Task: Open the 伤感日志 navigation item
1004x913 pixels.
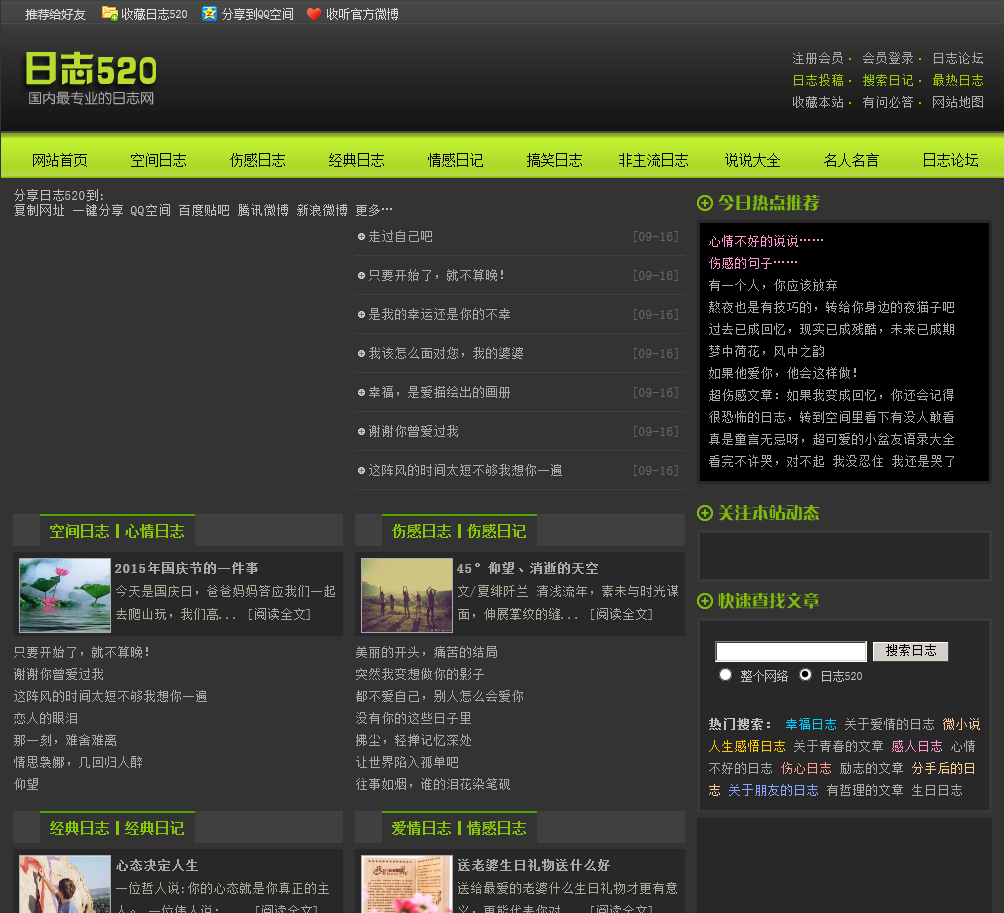Action: [257, 160]
